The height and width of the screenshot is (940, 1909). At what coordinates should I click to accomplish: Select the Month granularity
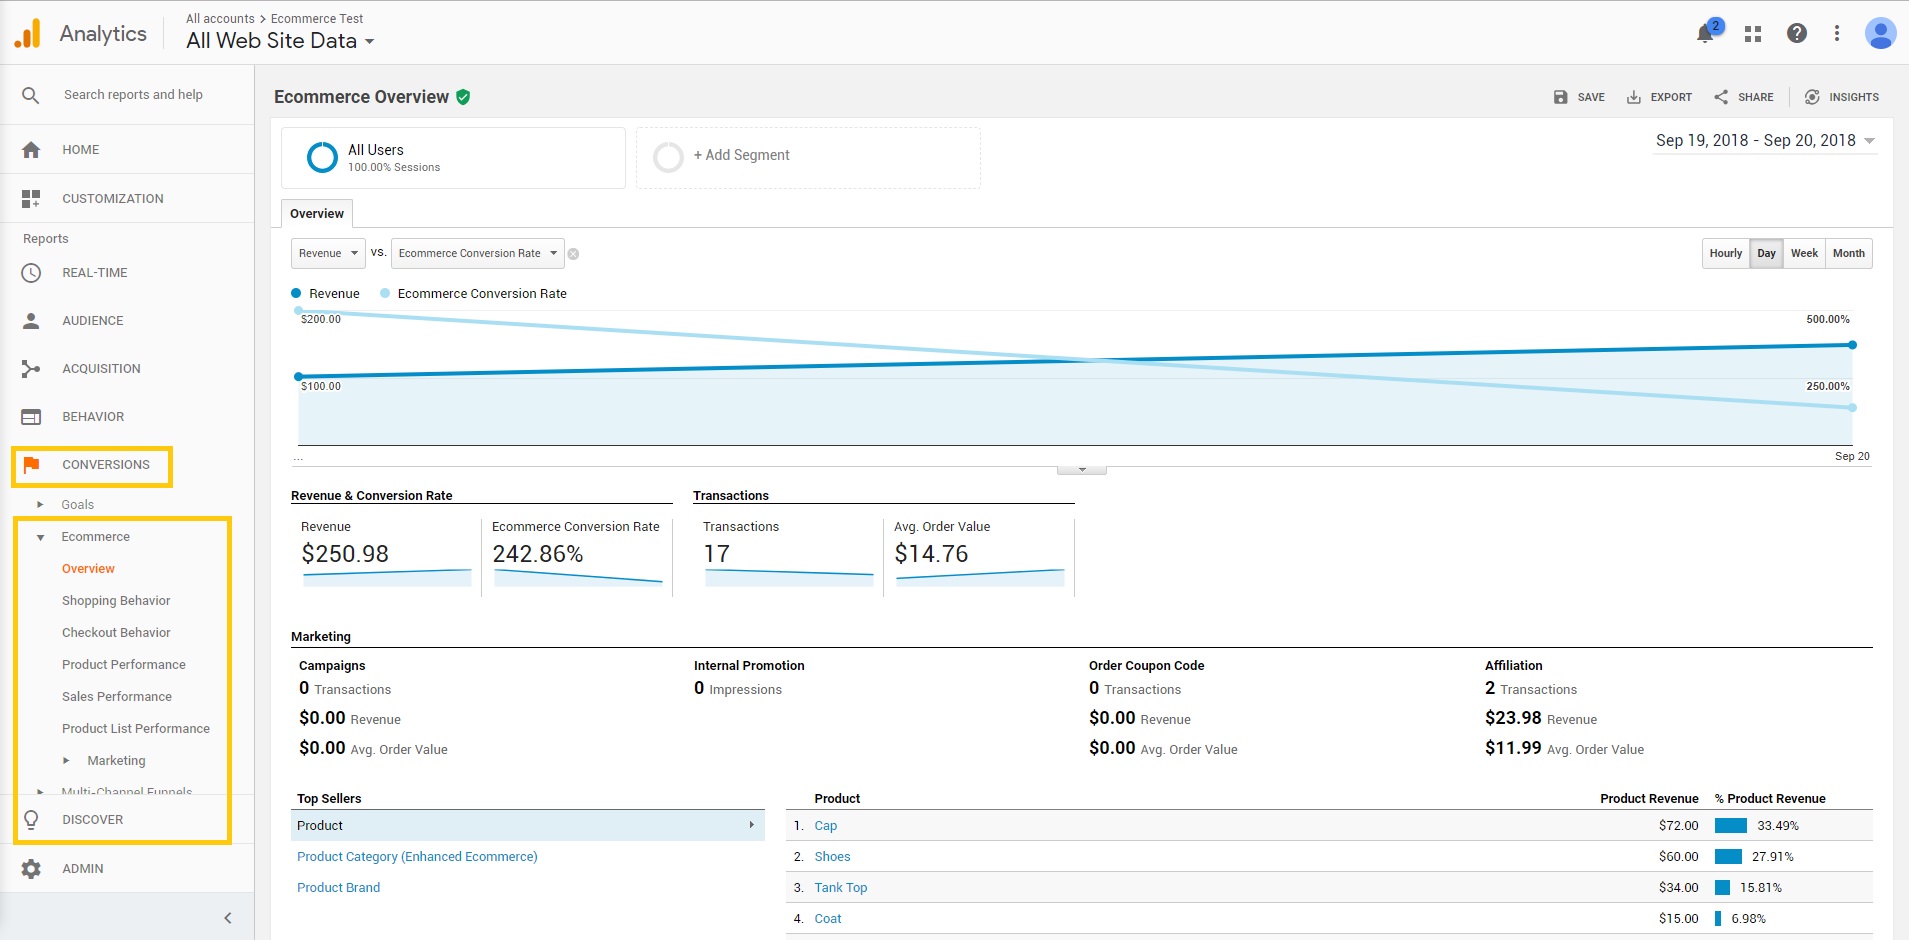click(x=1849, y=253)
